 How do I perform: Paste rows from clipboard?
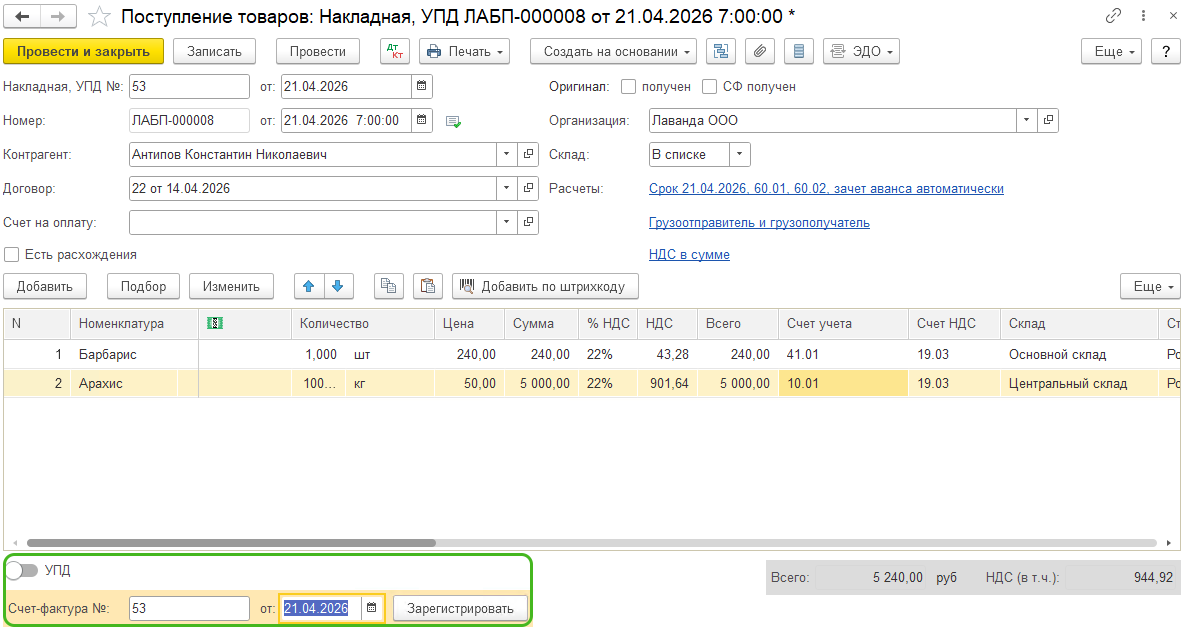tap(428, 286)
